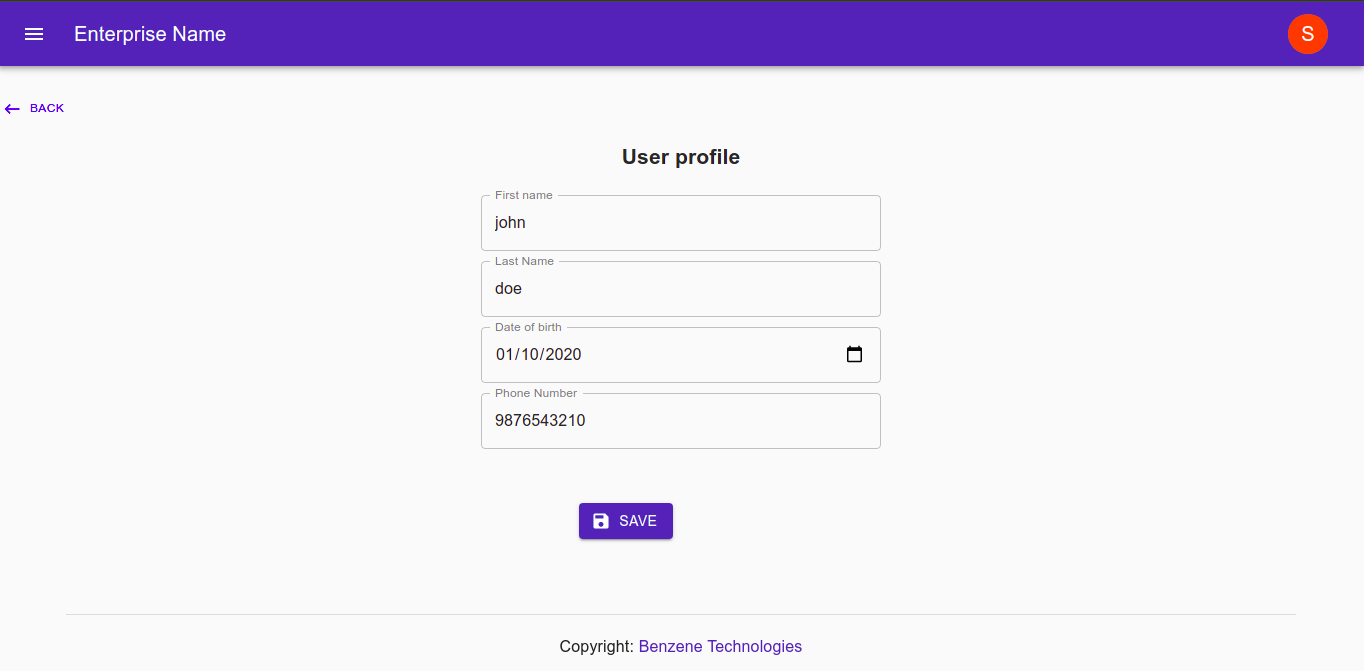
Task: Open the Benzene Technologies link
Action: coord(720,646)
